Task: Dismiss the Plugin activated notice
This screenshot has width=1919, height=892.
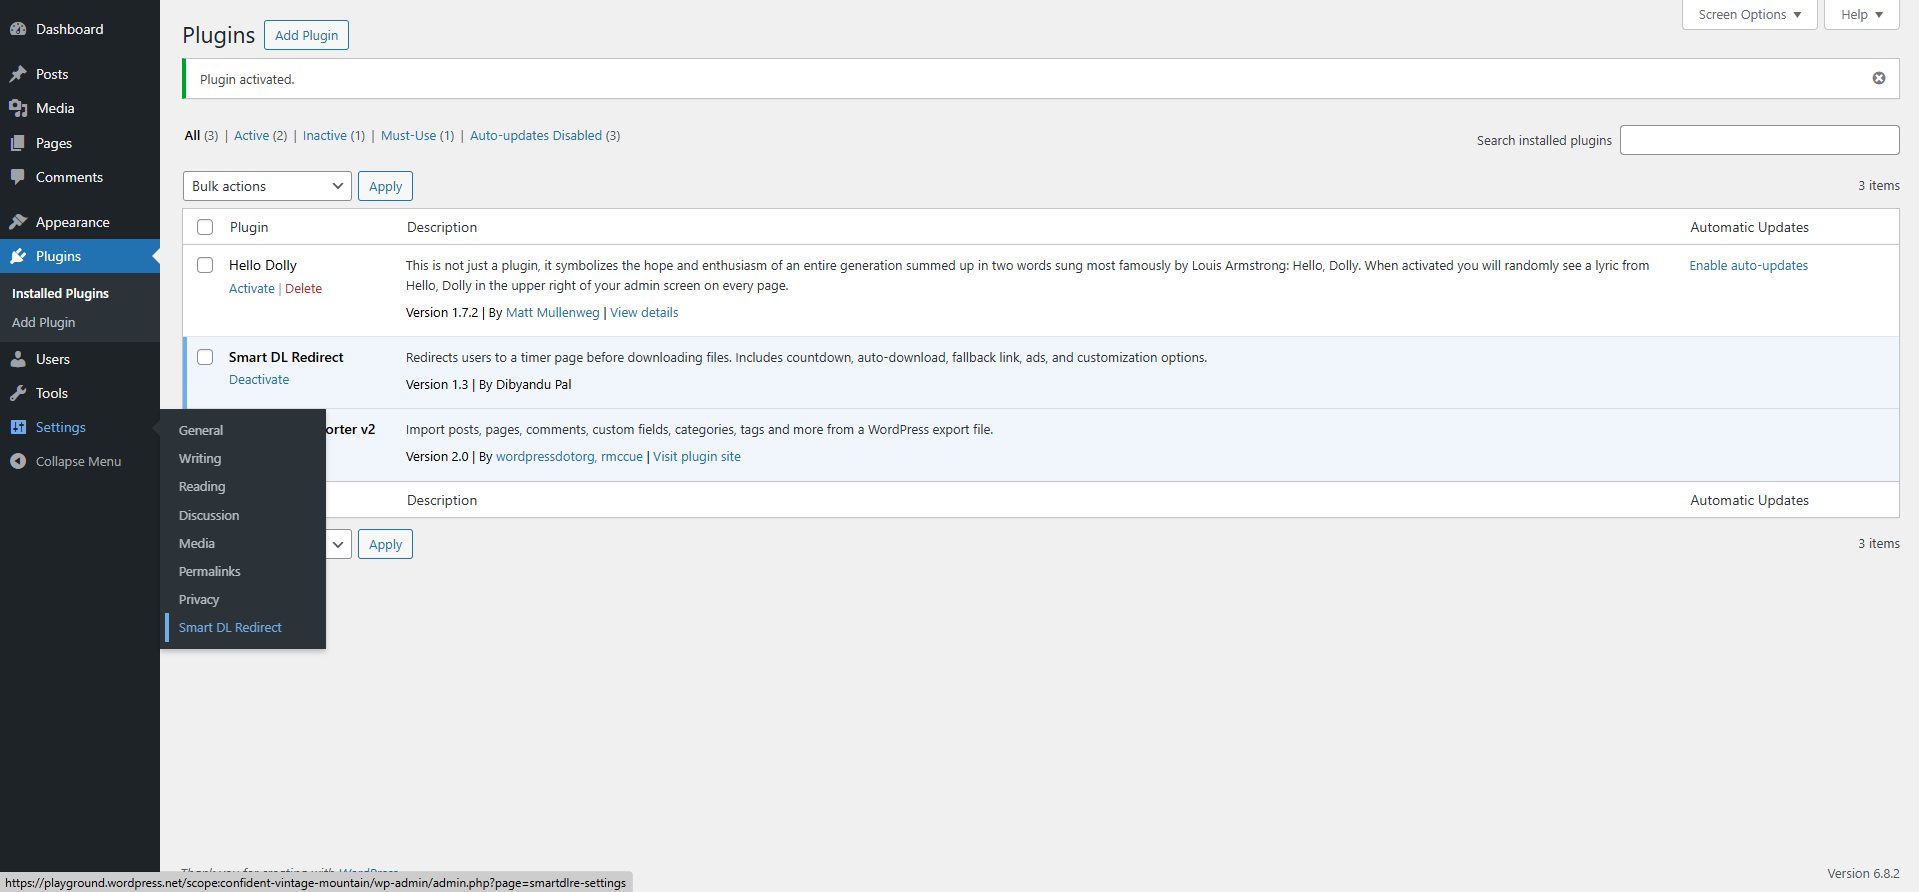Action: [1878, 78]
